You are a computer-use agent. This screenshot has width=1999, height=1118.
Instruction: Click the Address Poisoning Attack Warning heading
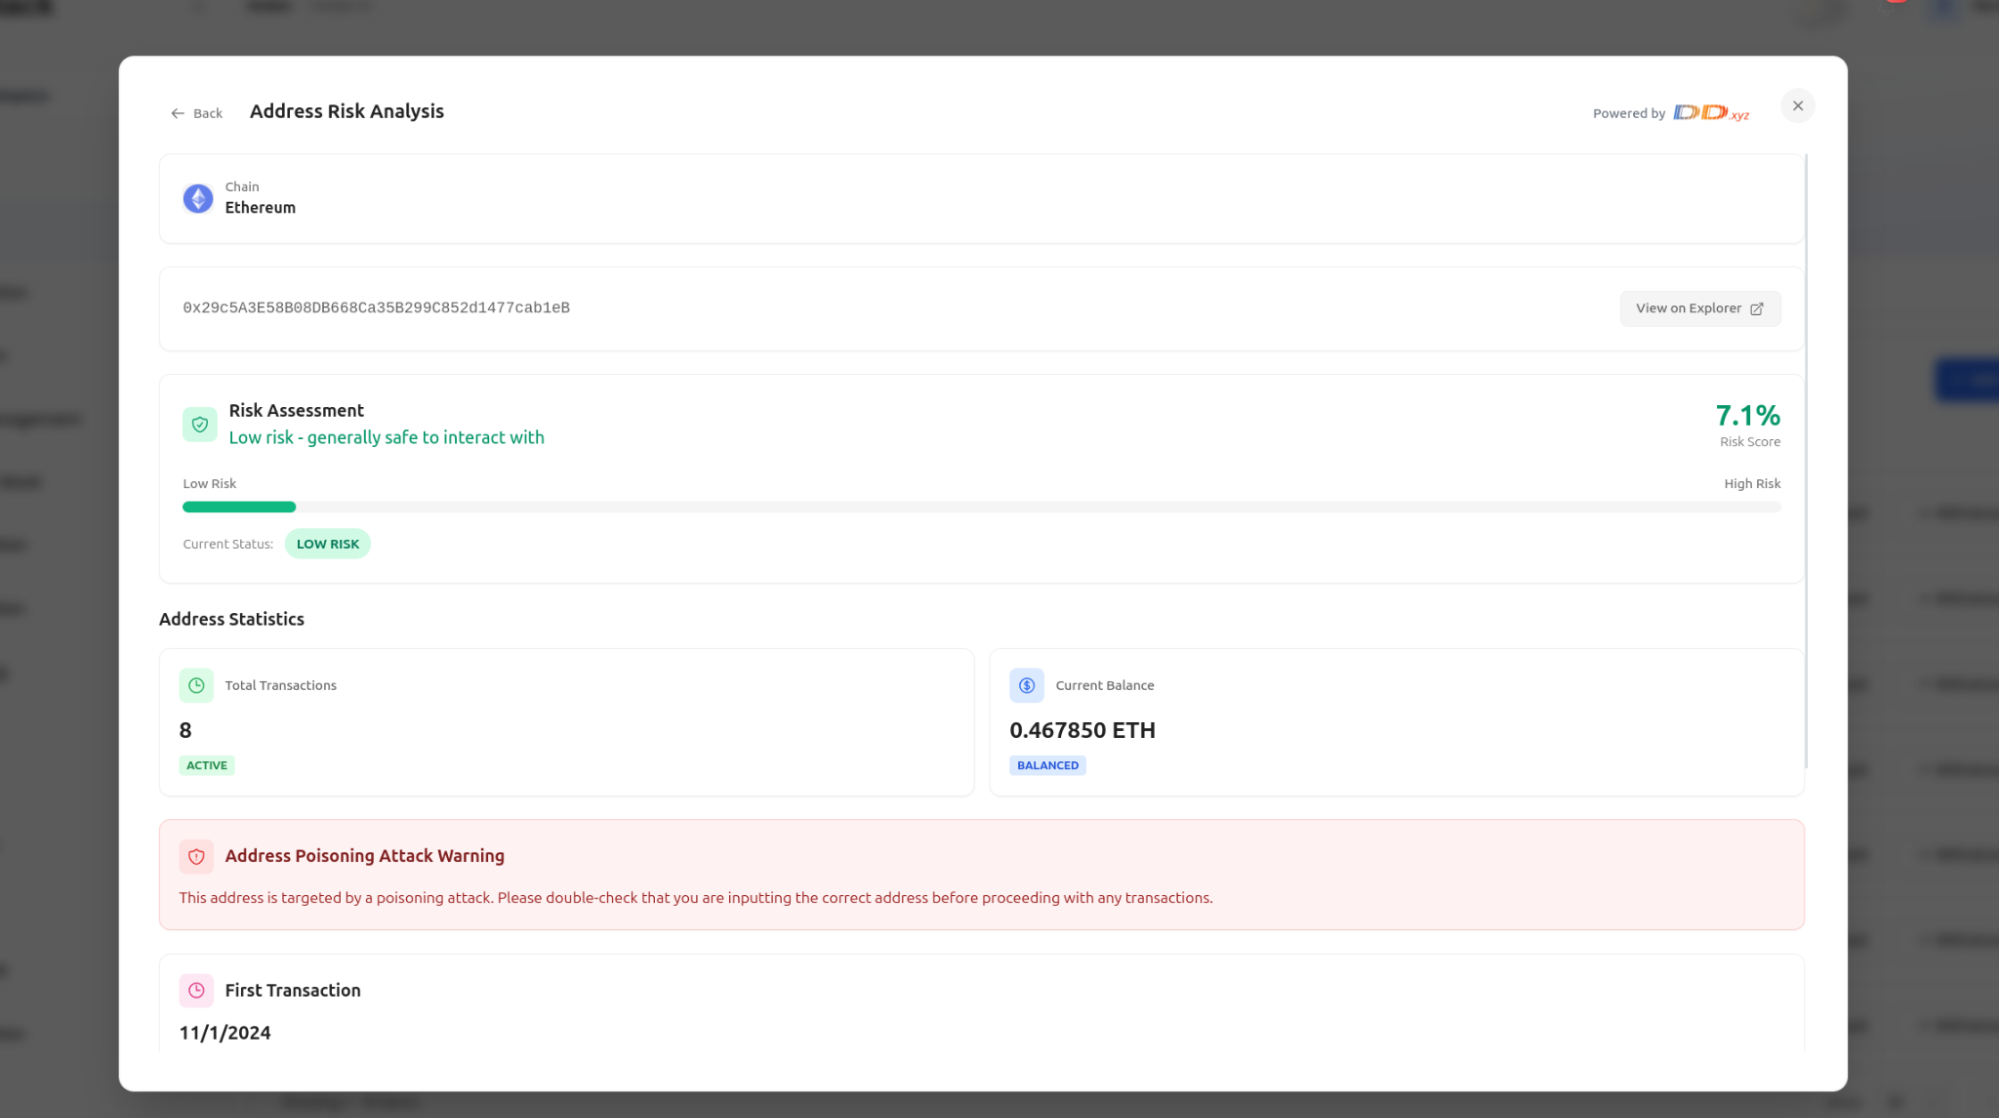pos(364,856)
